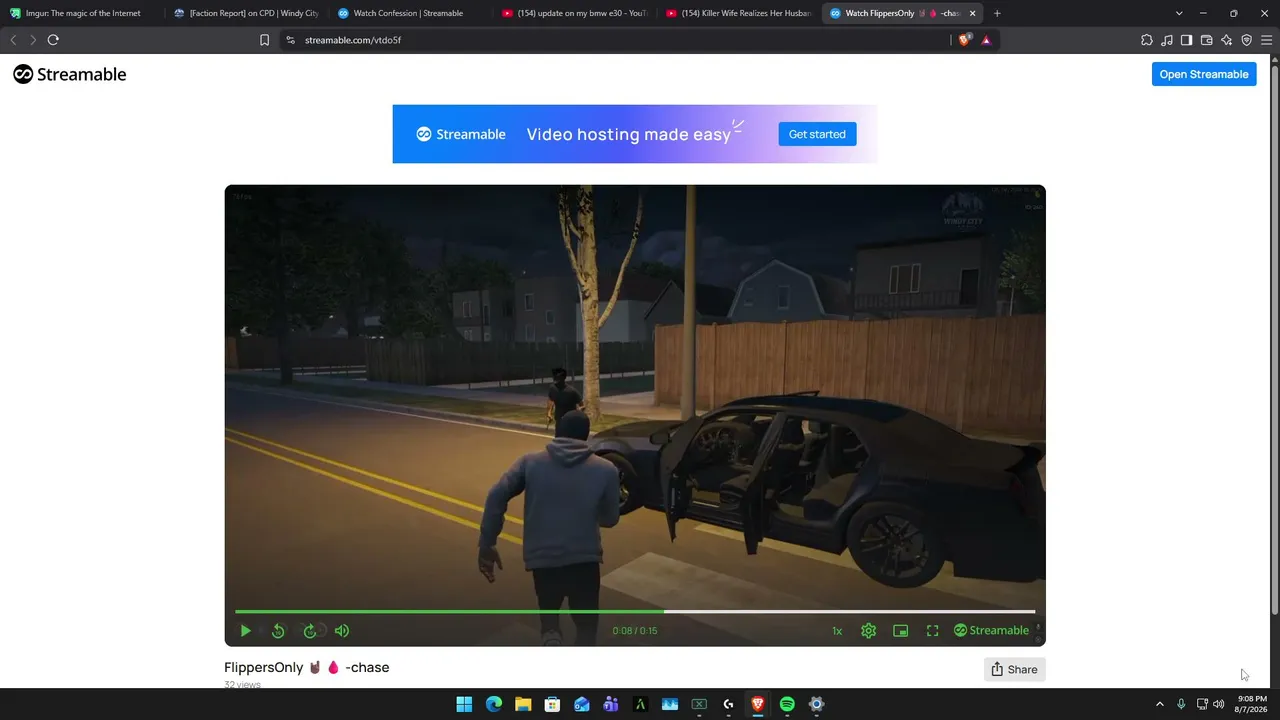Image resolution: width=1280 pixels, height=720 pixels.
Task: Click Get started in the banner
Action: click(817, 134)
